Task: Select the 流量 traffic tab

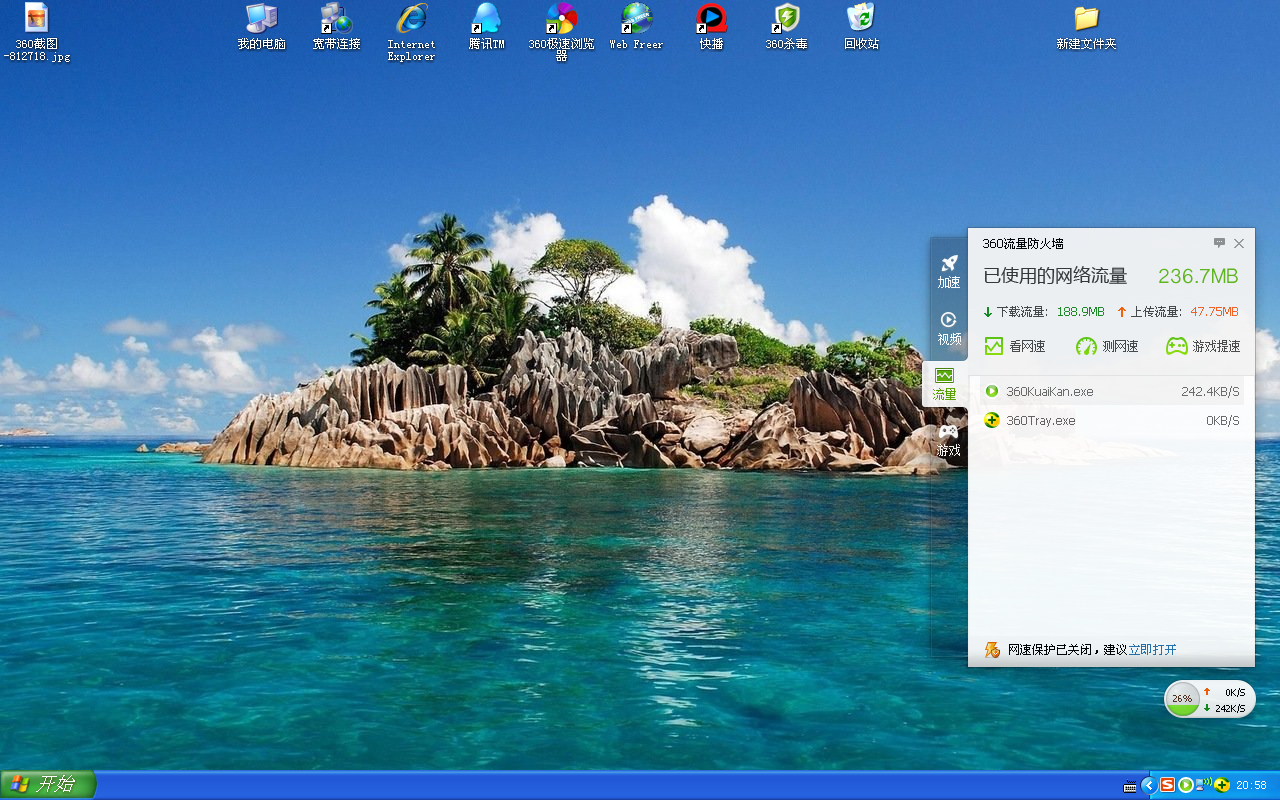Action: 944,383
